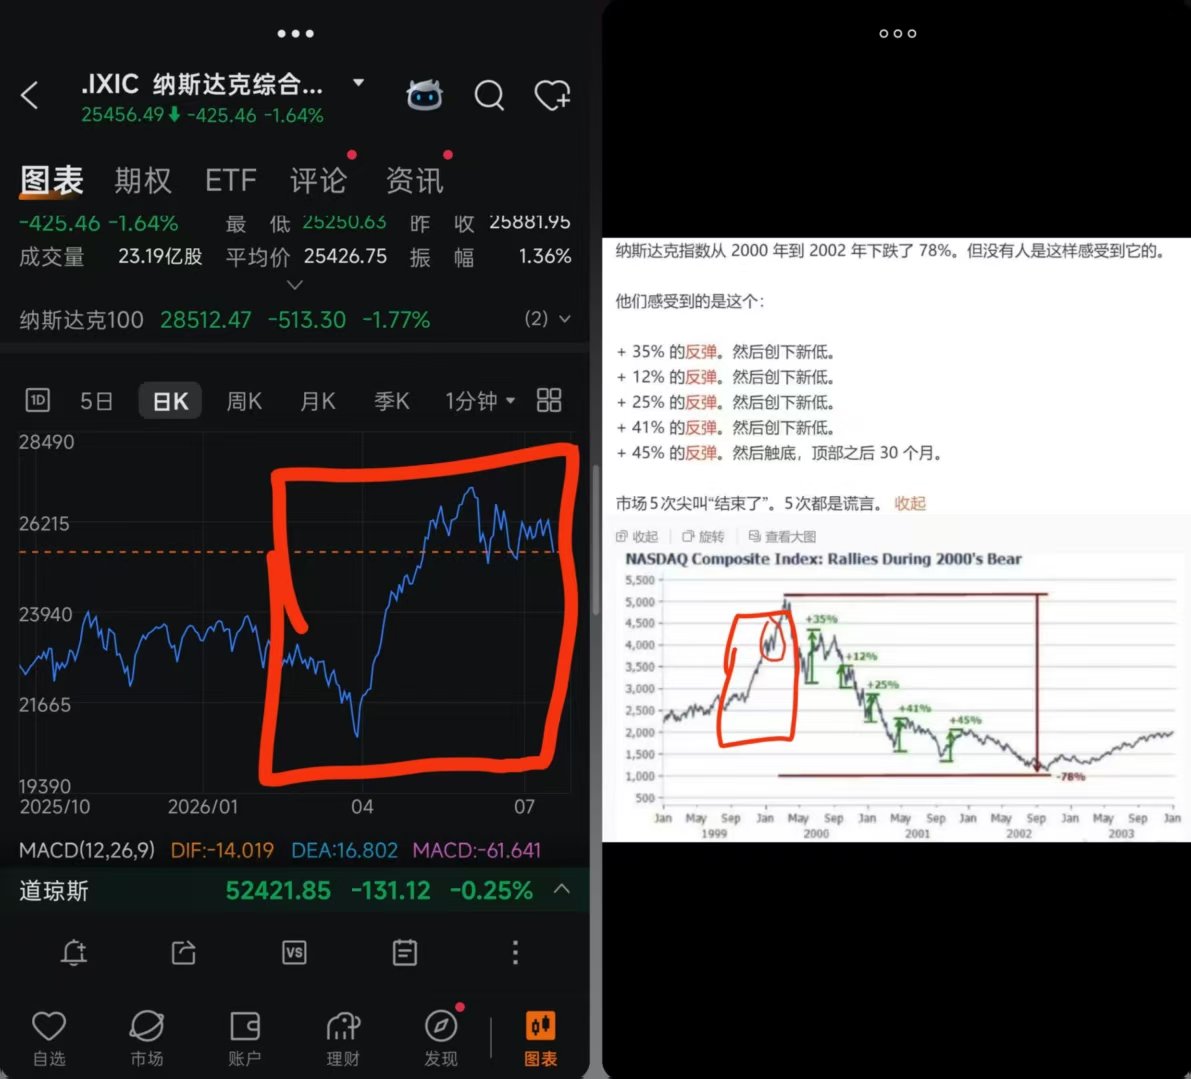1191x1079 pixels.
Task: Tap the price line 25456.49 under title
Action: click(202, 115)
